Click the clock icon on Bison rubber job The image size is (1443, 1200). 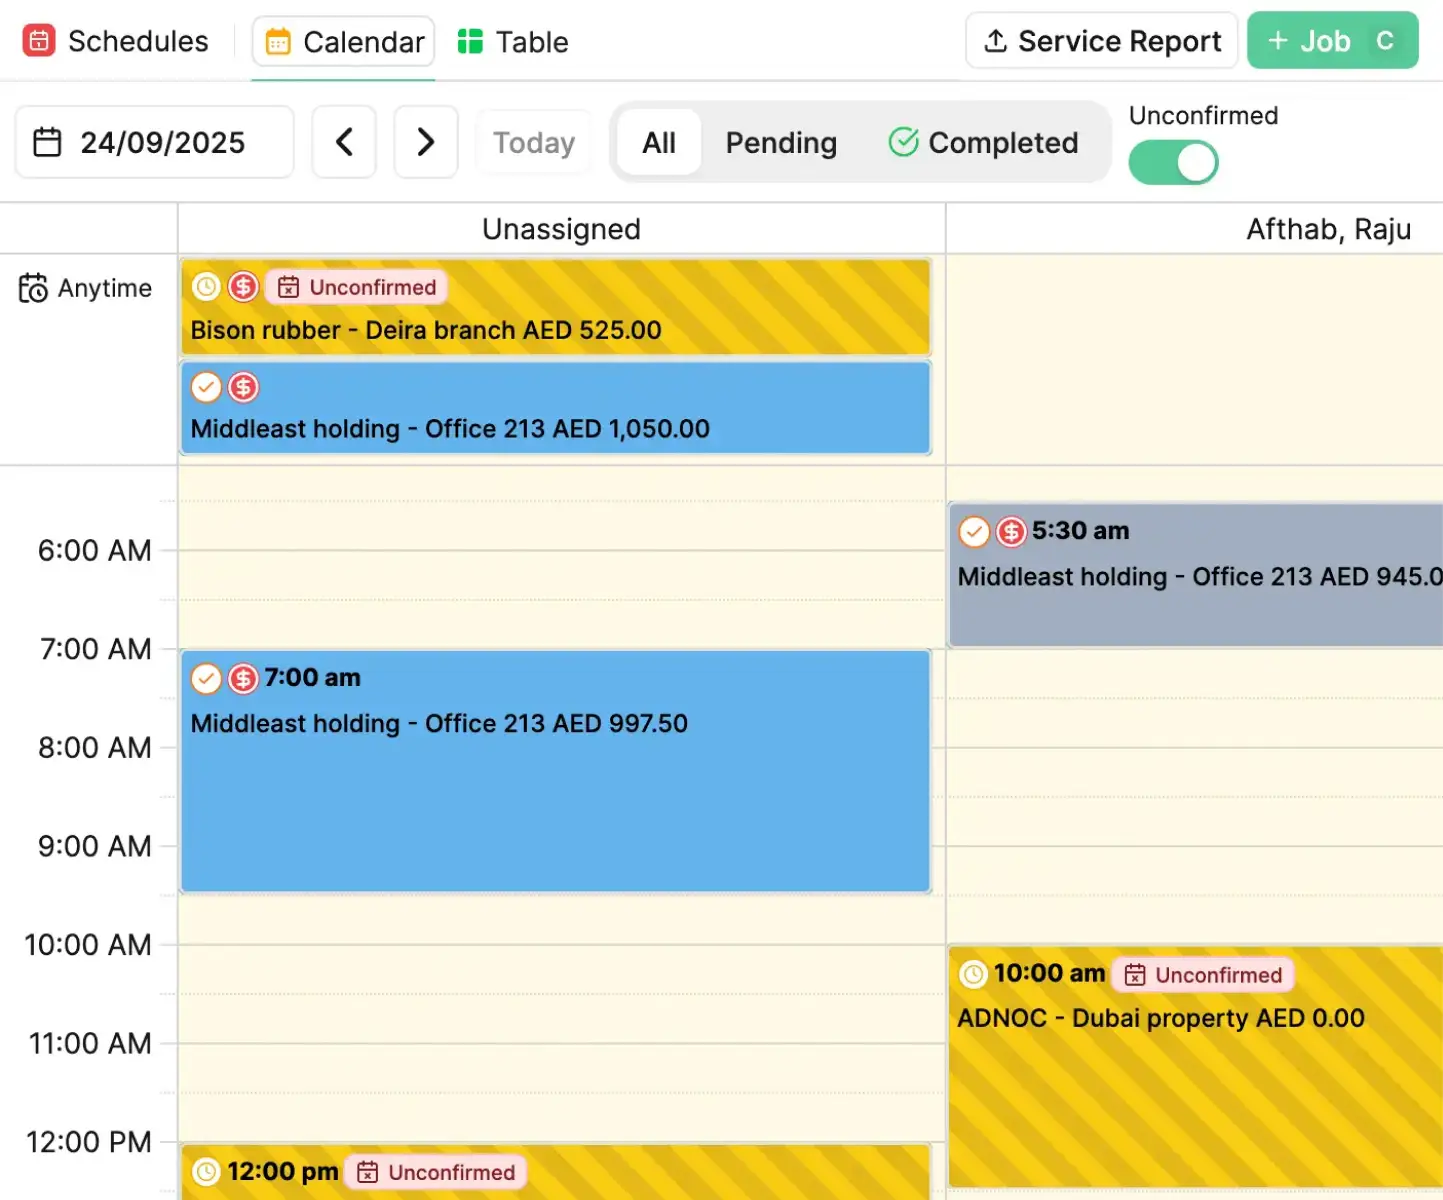coord(206,287)
